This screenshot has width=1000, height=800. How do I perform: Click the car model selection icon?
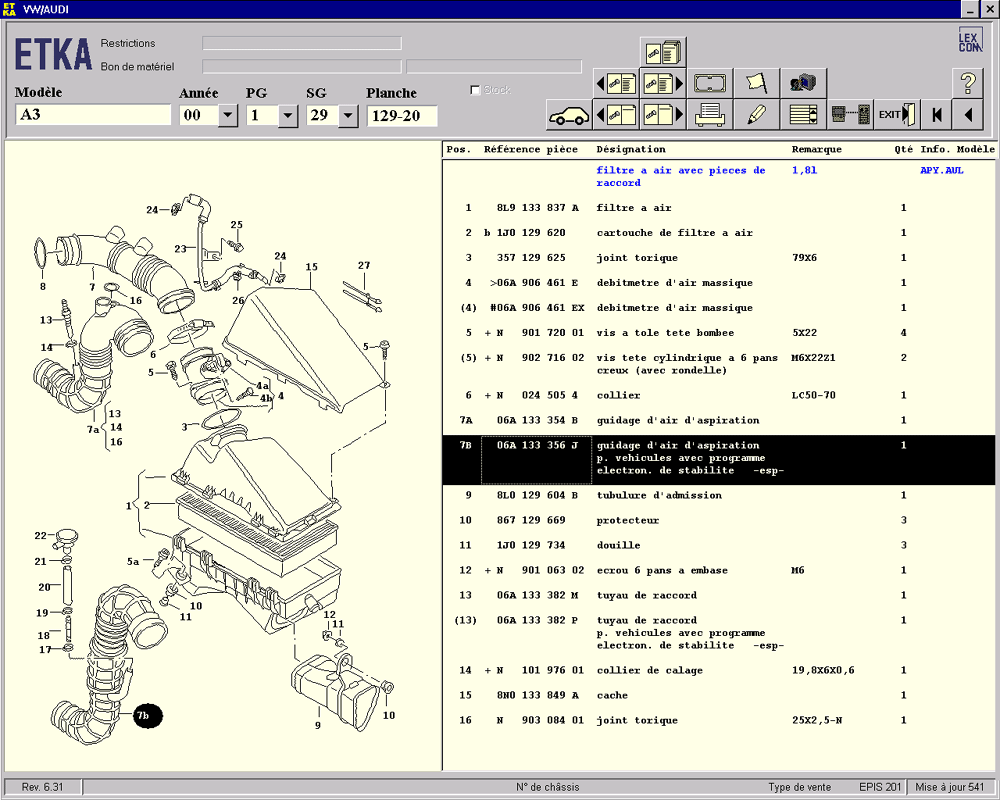click(568, 114)
